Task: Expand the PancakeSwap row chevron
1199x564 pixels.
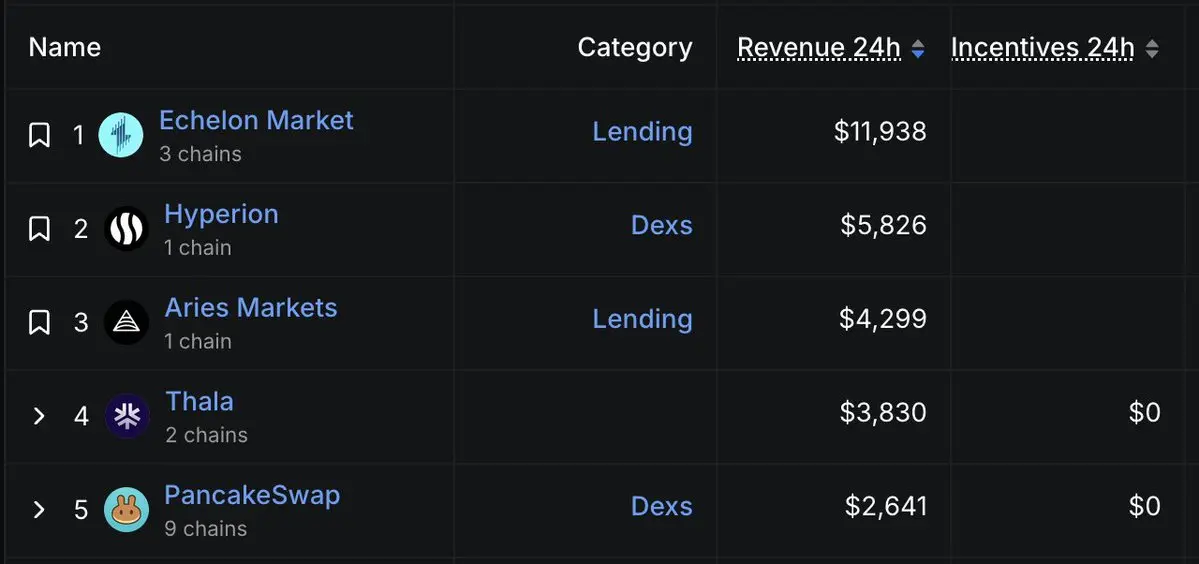Action: point(39,510)
